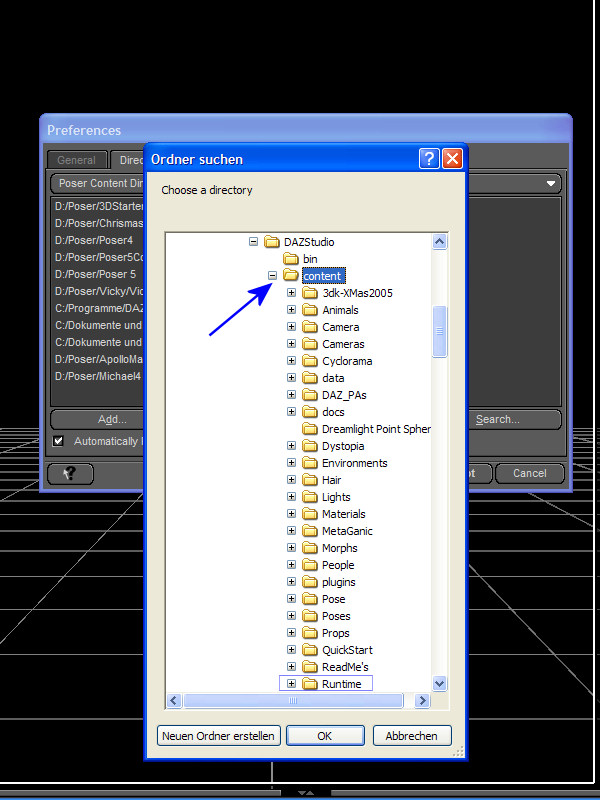Select the DAZStudio folder icon
This screenshot has width=600, height=800.
pos(272,241)
